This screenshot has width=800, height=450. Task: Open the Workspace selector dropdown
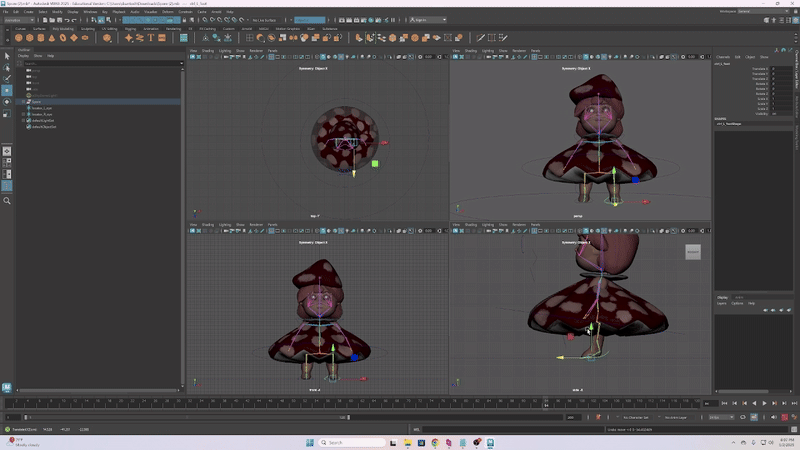pyautogui.click(x=765, y=11)
